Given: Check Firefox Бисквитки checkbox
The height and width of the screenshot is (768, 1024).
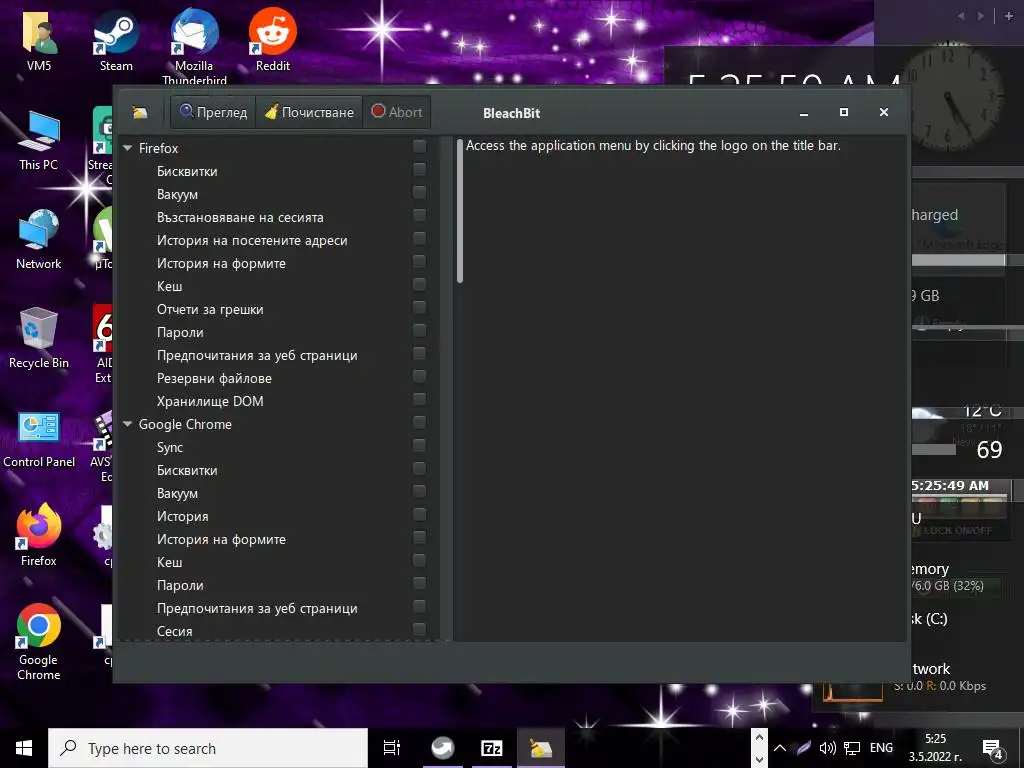Looking at the screenshot, I should [419, 170].
